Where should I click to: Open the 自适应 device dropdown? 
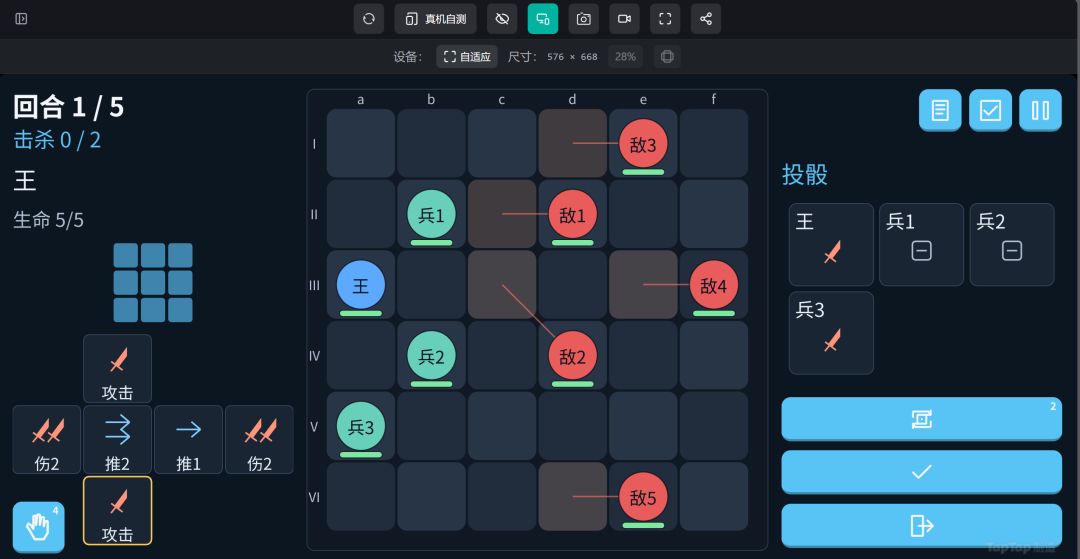(x=467, y=56)
